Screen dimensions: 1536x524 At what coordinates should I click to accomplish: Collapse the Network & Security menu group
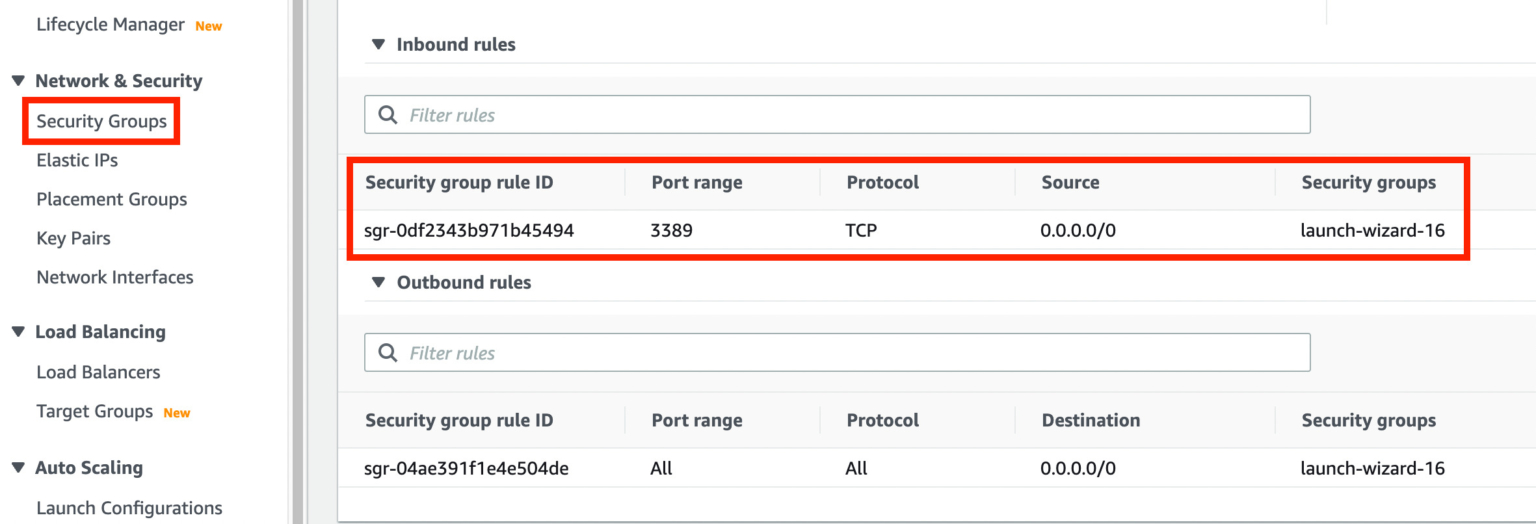(x=18, y=81)
